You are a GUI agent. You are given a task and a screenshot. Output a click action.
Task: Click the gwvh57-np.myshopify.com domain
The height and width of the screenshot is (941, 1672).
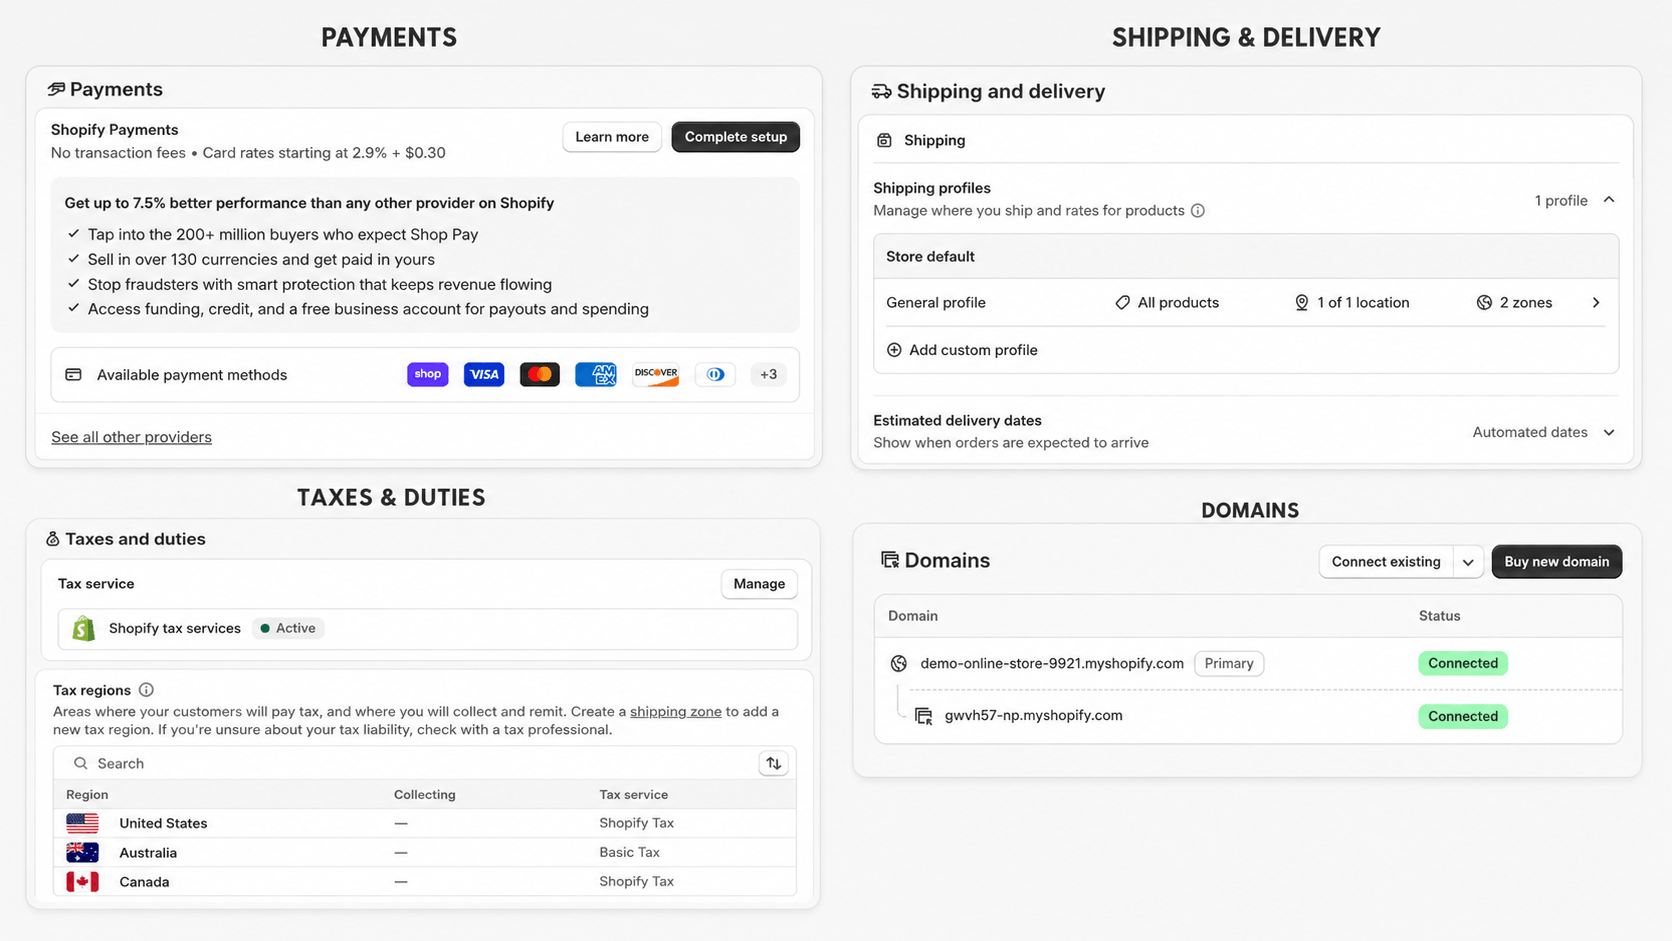(1033, 715)
